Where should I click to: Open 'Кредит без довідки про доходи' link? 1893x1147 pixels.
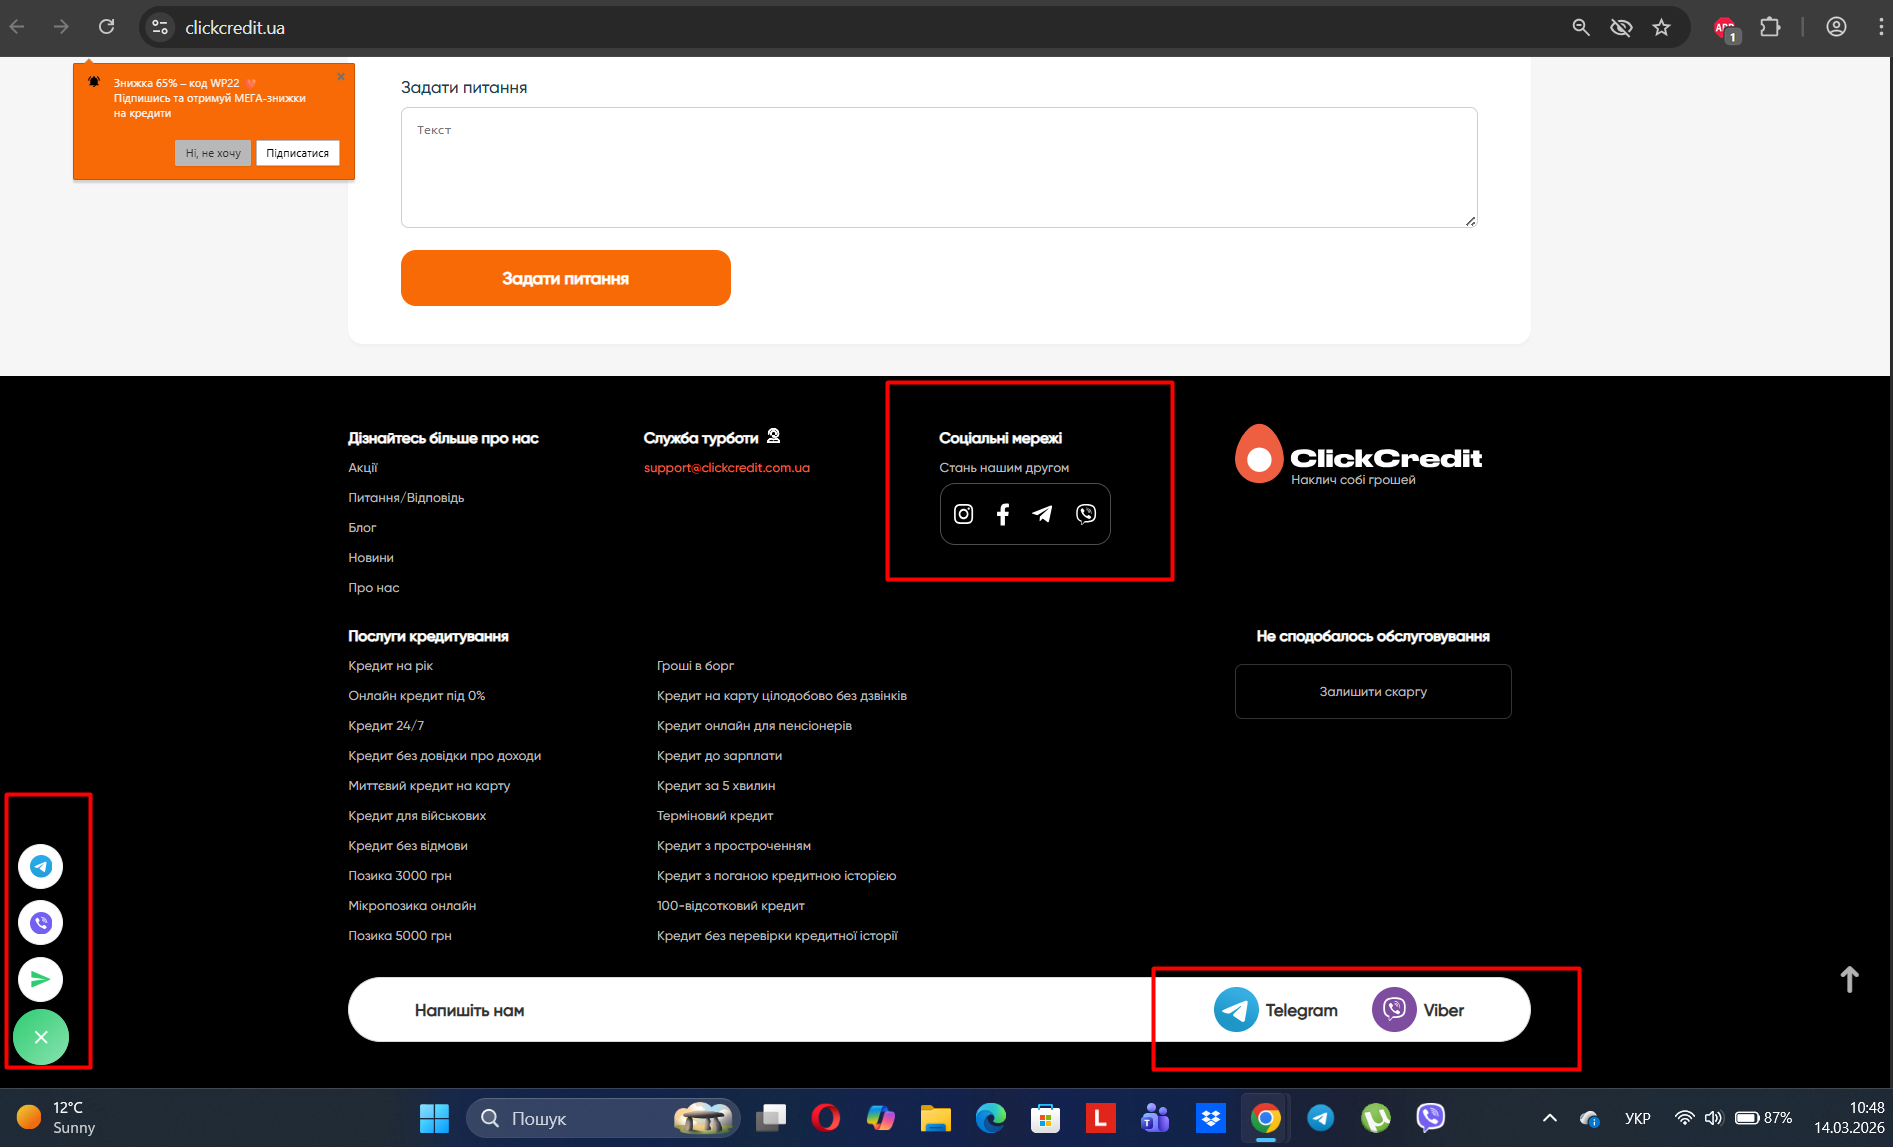click(x=445, y=756)
